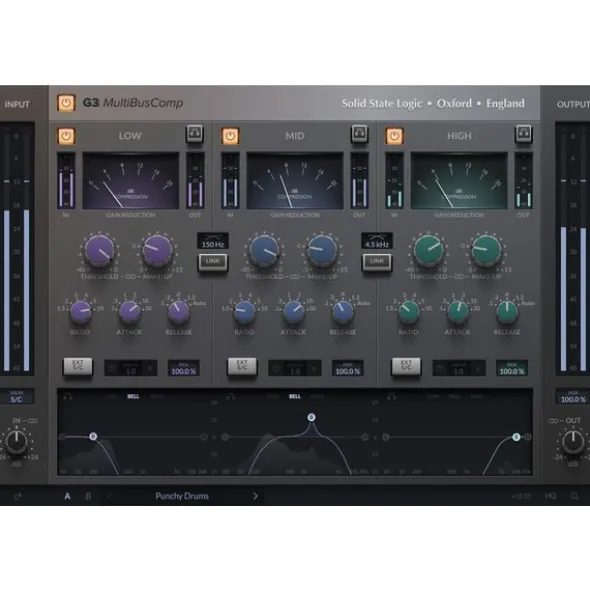Click the IN – GD input gain knob

17,442
